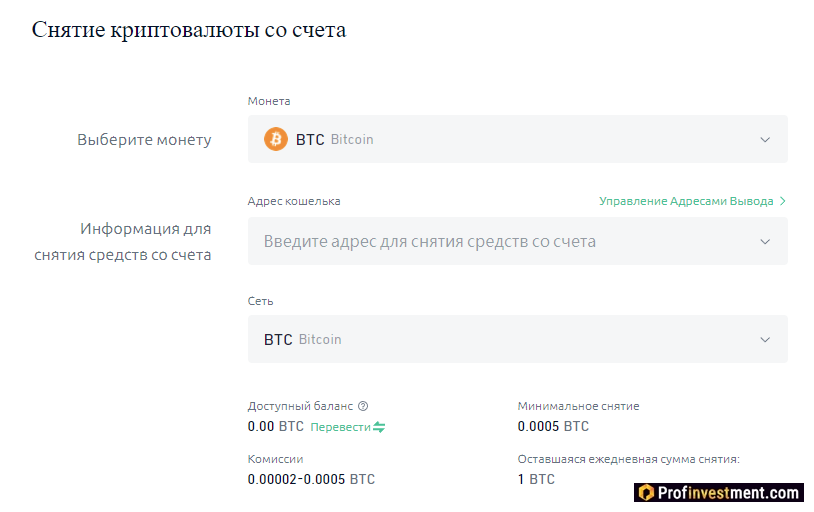Viewport: 814px width, 512px height.
Task: Click the Перевести transfer link
Action: [x=340, y=427]
